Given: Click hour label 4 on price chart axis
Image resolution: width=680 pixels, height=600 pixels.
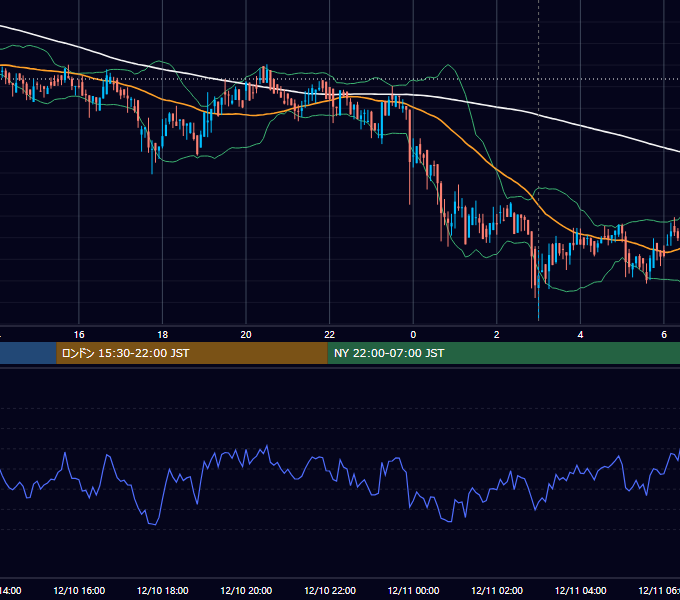Looking at the screenshot, I should point(580,335).
